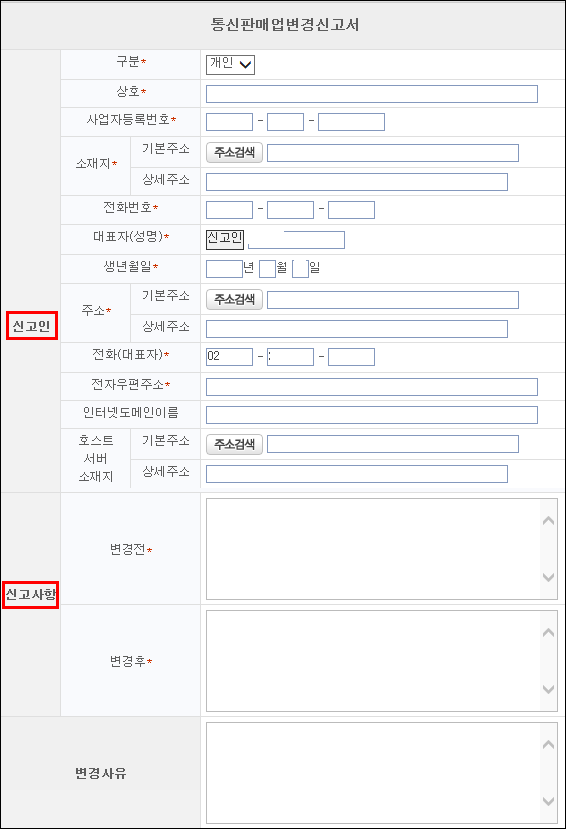The image size is (566, 829).
Task: Click the 대표자(성명) name field
Action: coord(296,240)
